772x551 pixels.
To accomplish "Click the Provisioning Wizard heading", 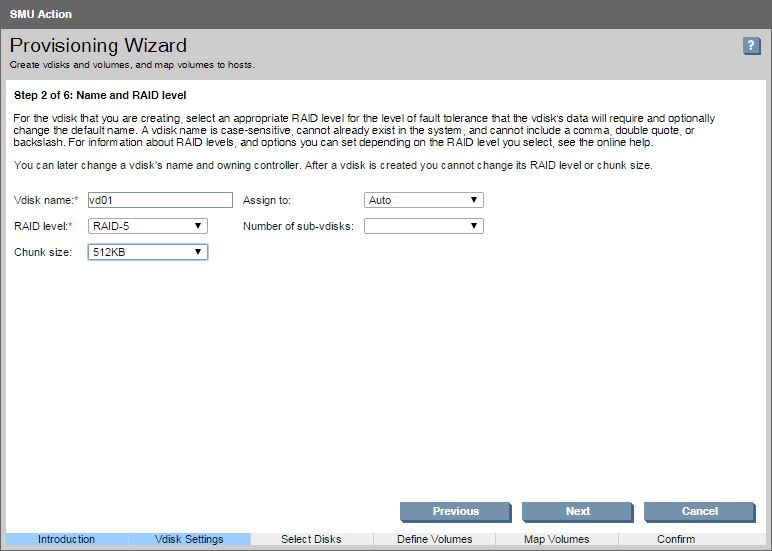I will pyautogui.click(x=98, y=46).
